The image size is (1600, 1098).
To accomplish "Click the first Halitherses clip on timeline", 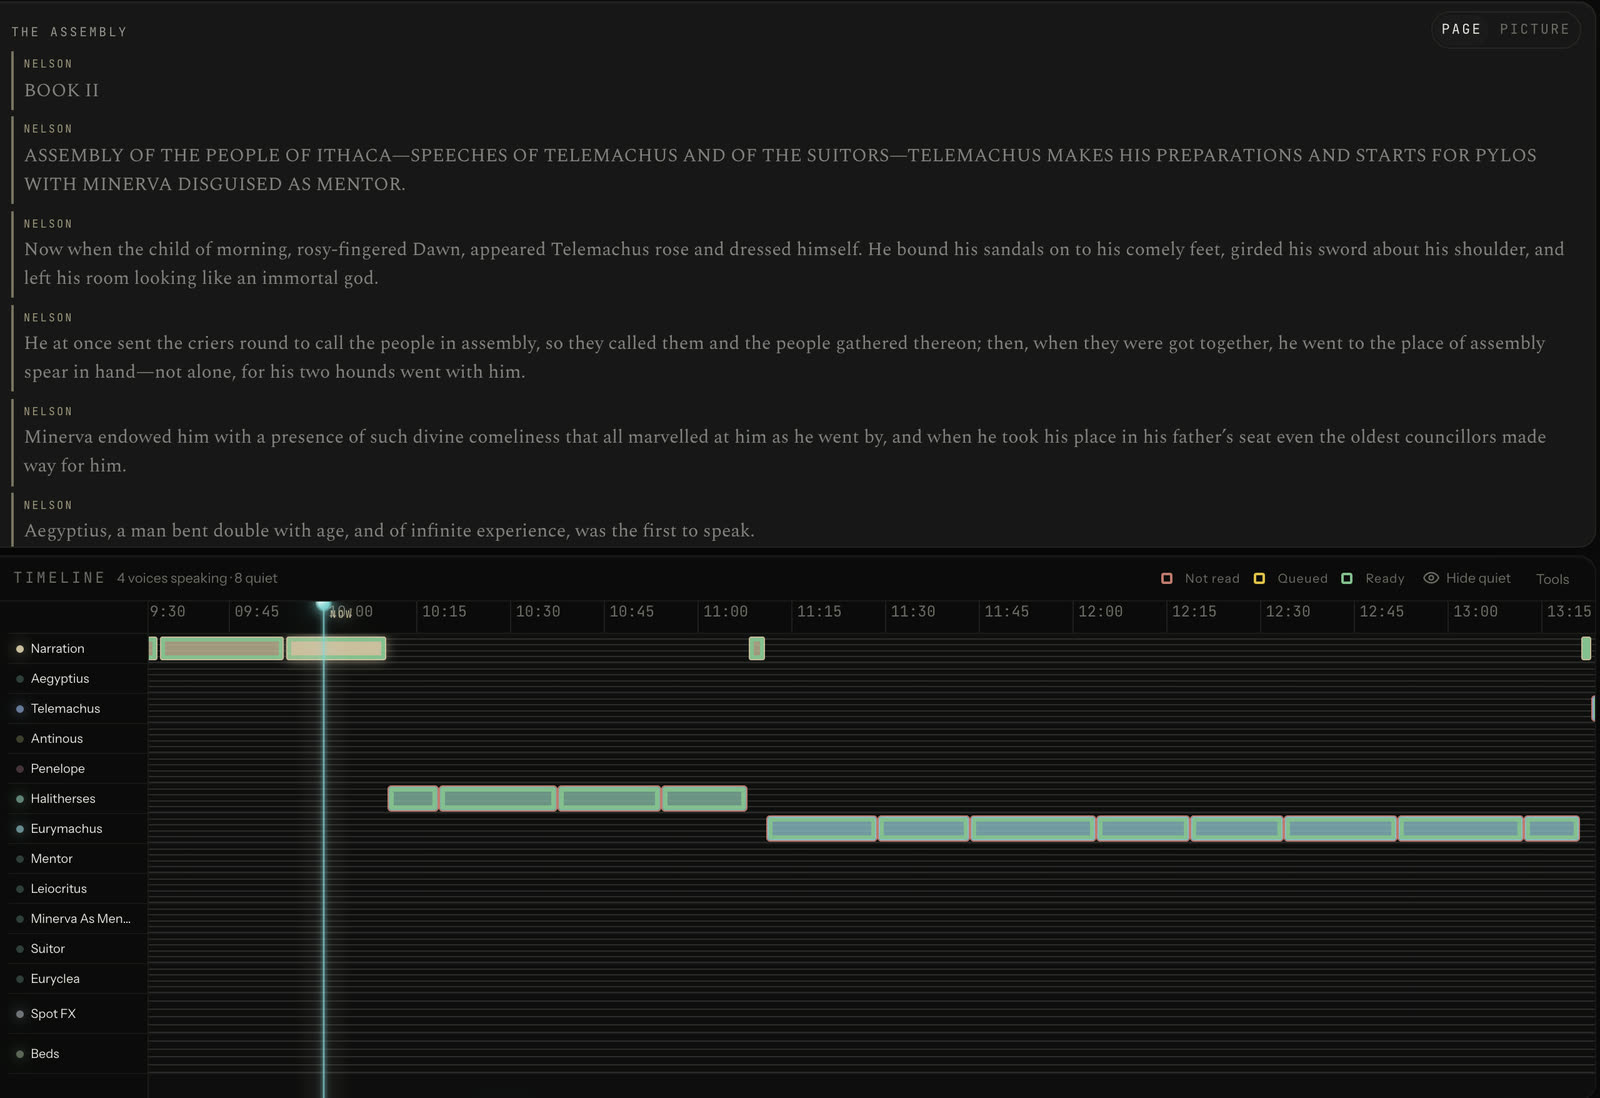I will pos(413,798).
